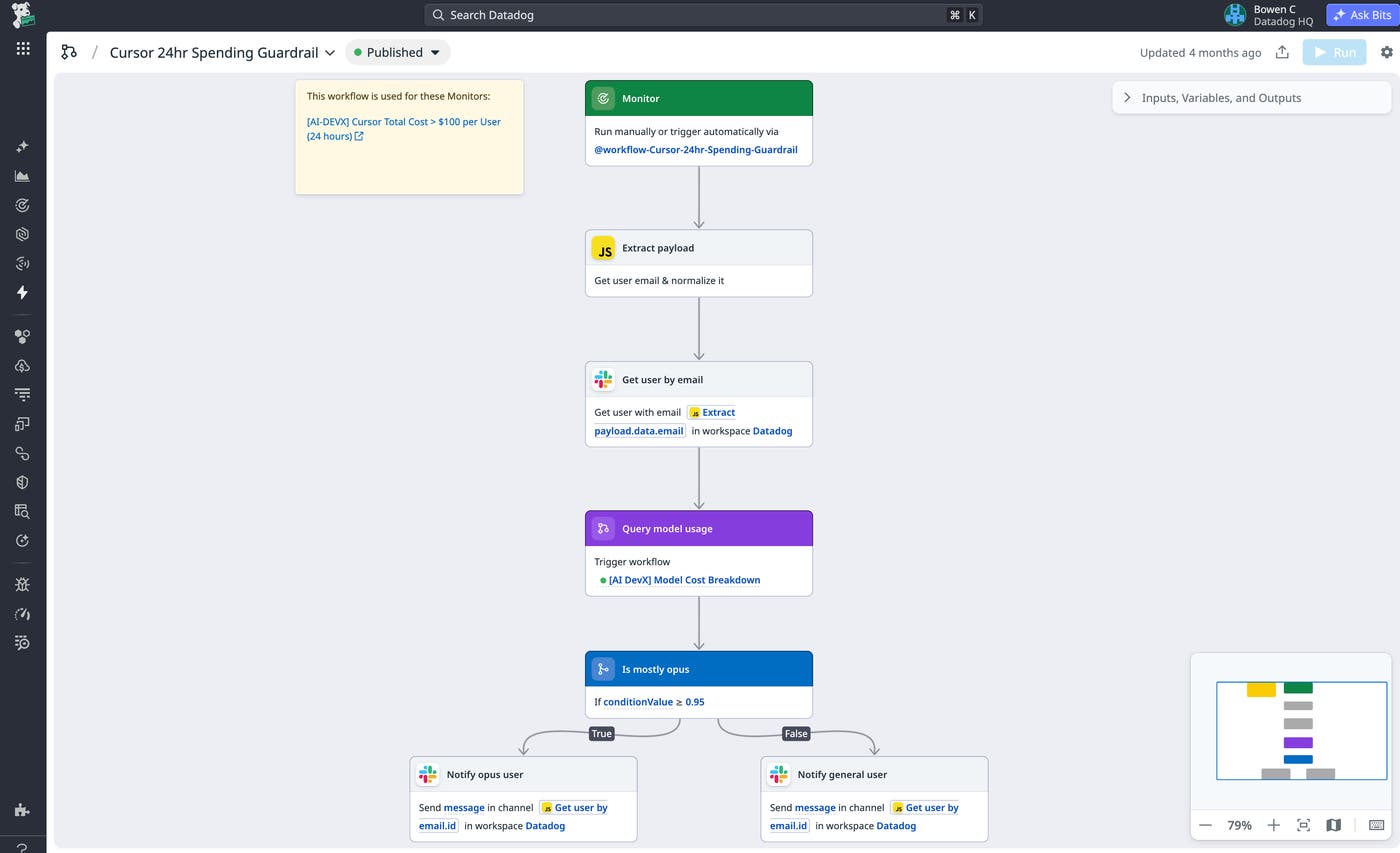Select the Extract payload node
1400x853 pixels.
pyautogui.click(x=699, y=263)
